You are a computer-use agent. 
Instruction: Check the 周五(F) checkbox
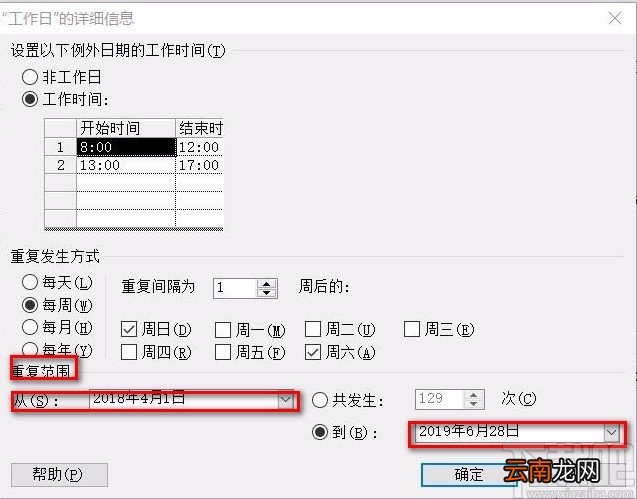223,352
